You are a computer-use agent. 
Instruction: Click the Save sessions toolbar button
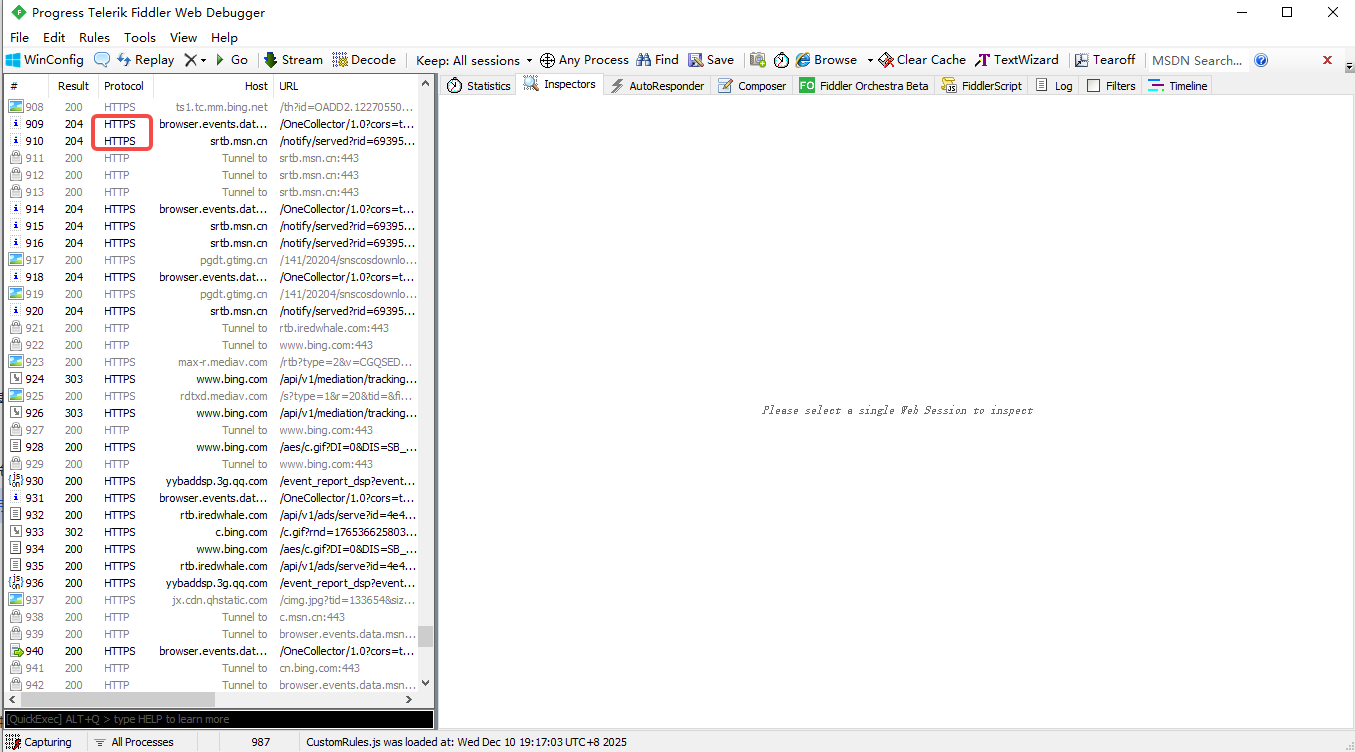tap(711, 60)
